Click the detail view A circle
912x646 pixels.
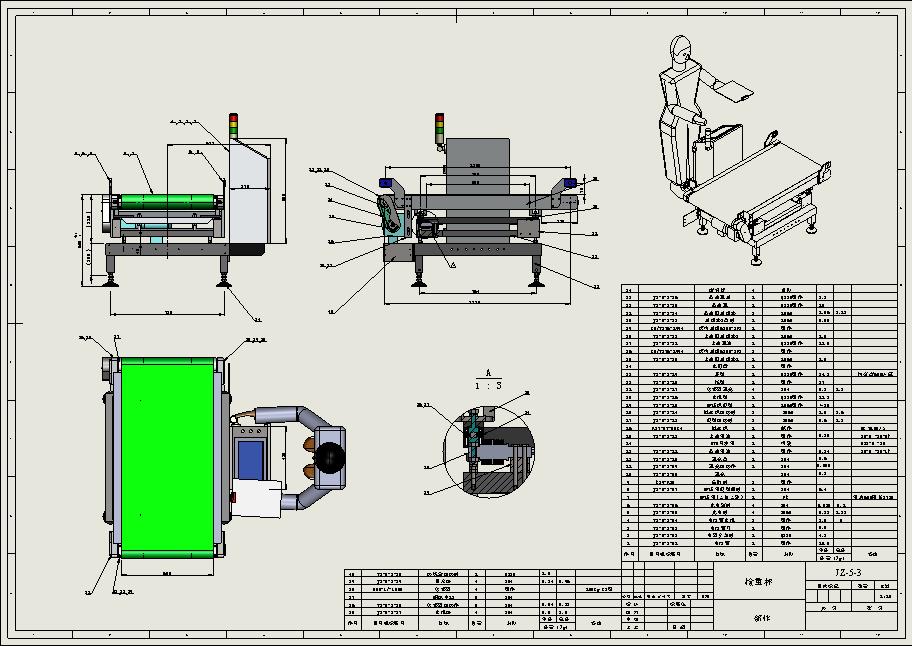pos(489,451)
